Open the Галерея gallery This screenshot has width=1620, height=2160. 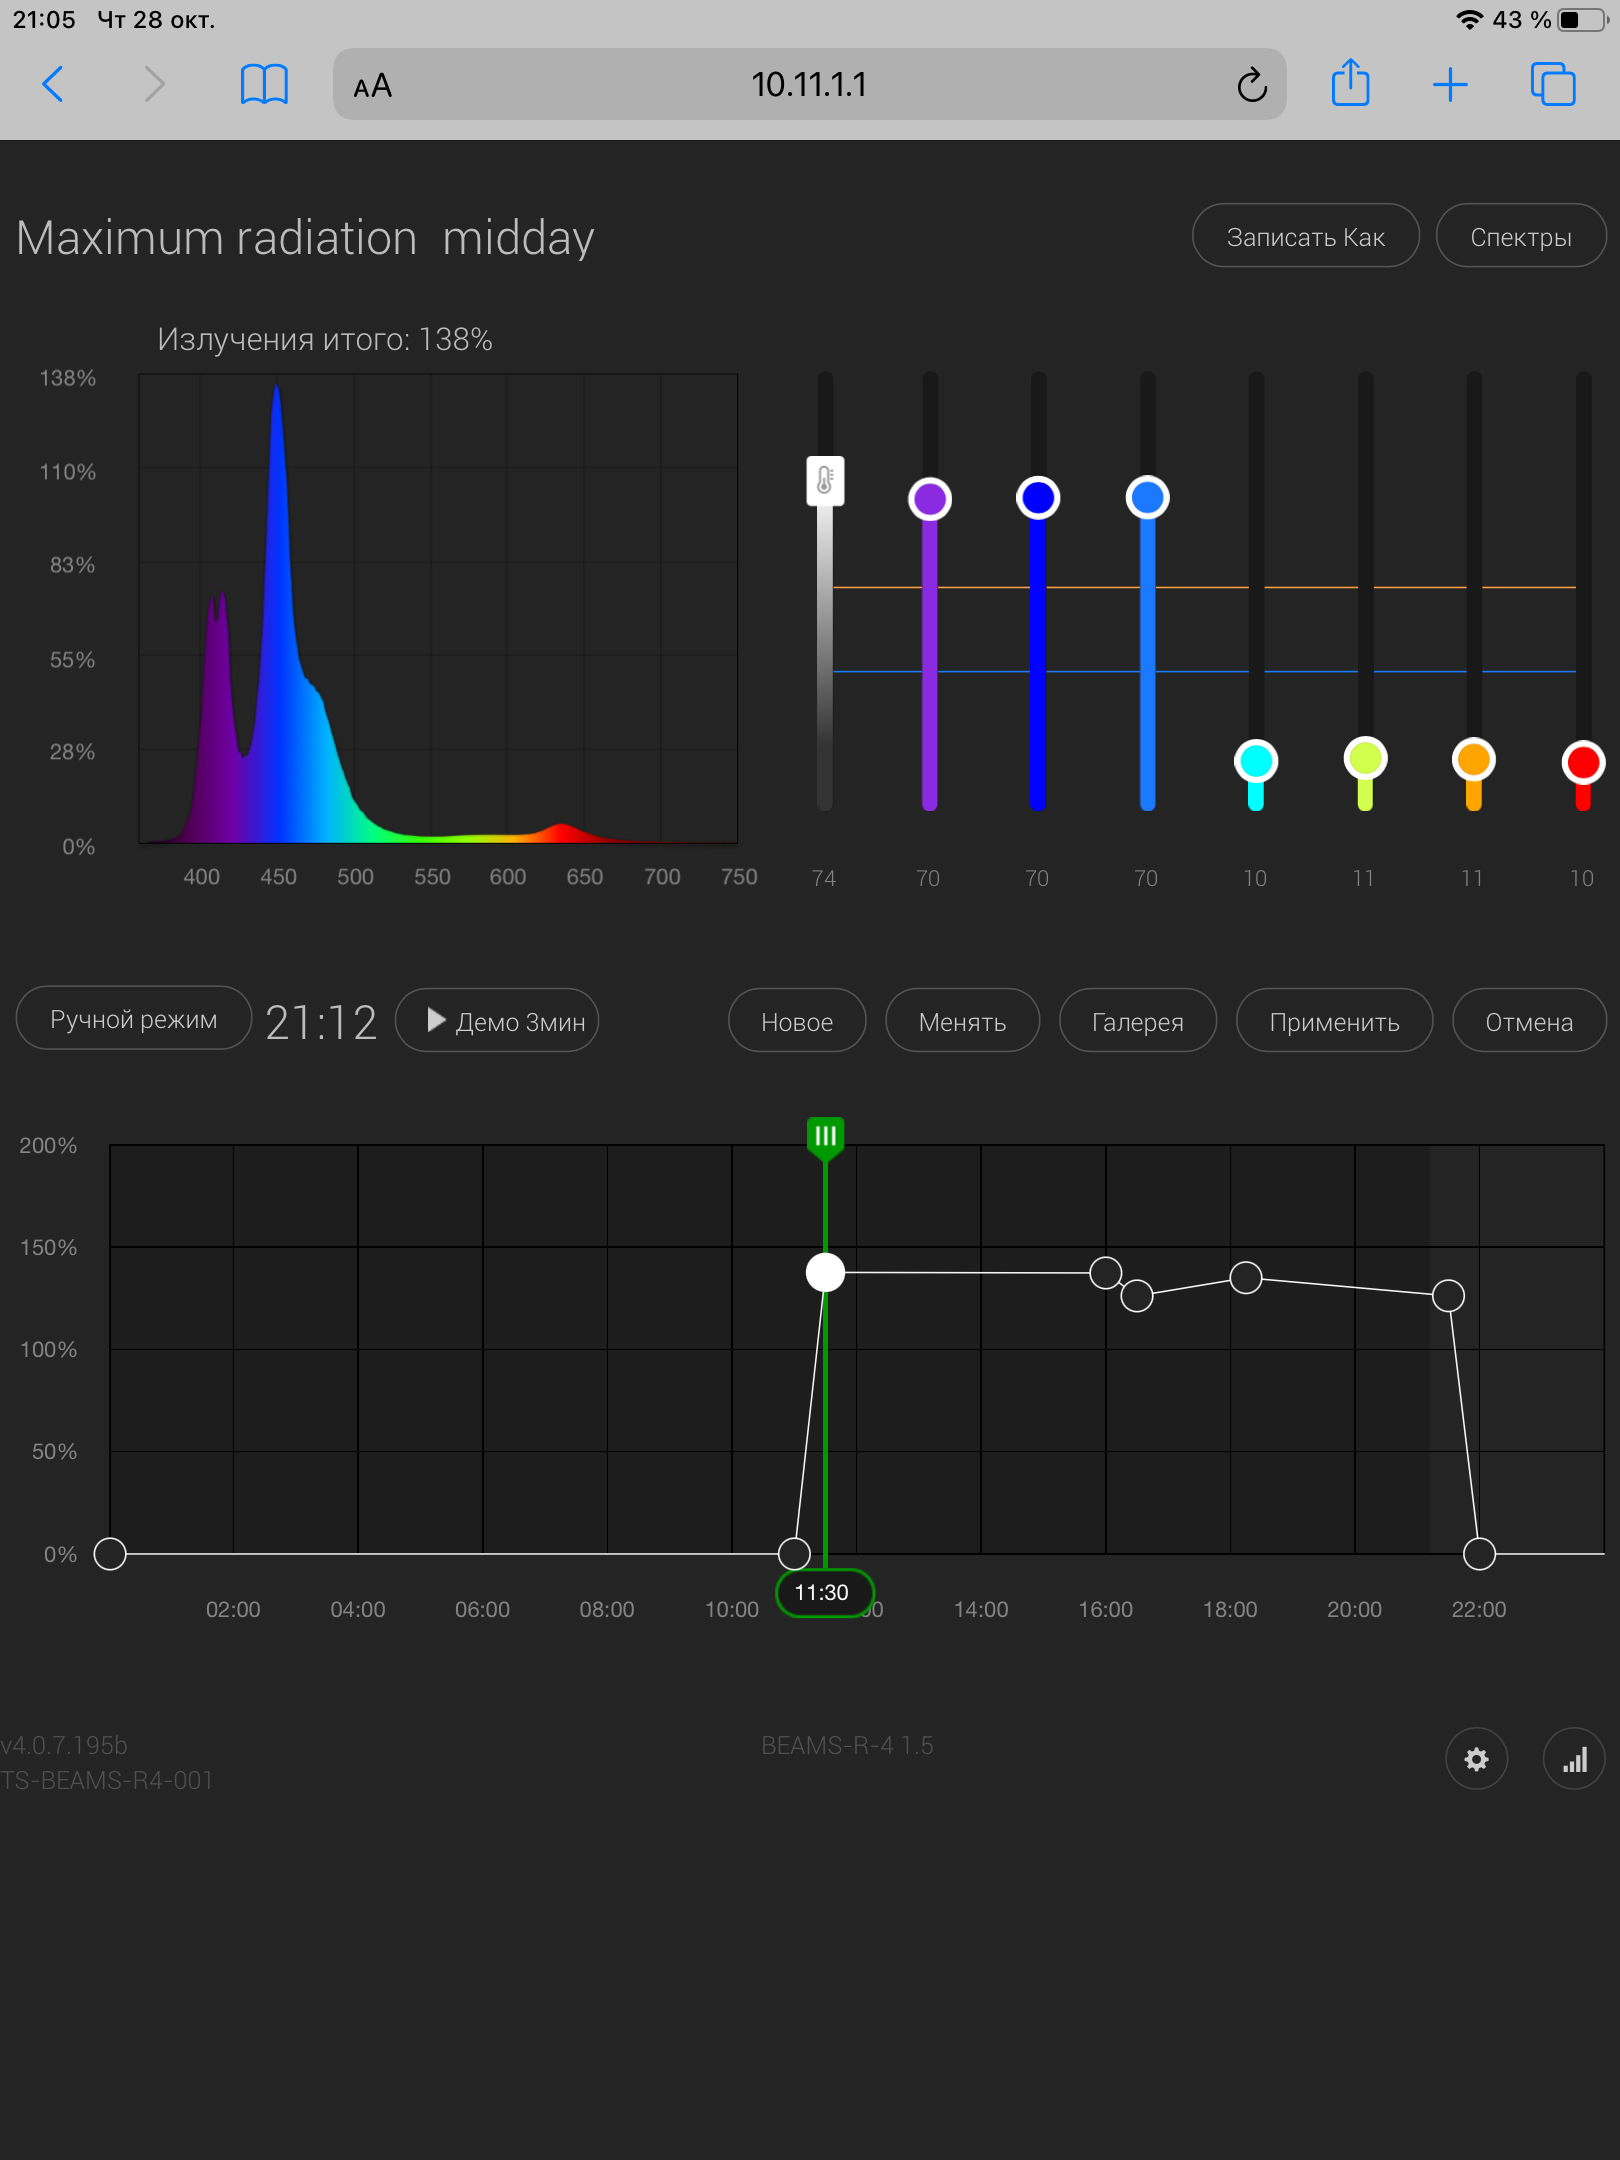tap(1137, 1021)
